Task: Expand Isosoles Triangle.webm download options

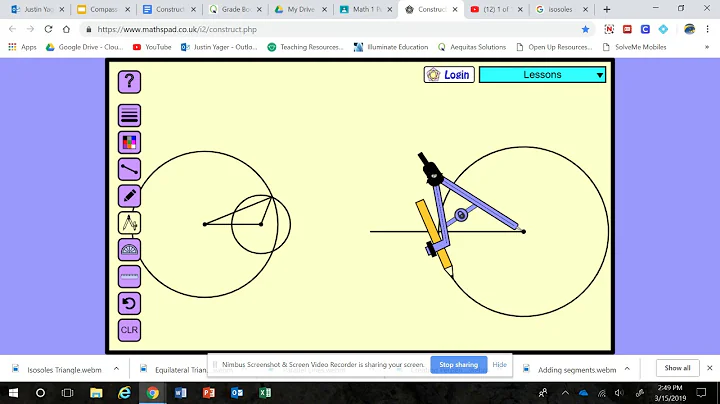Action: [116, 369]
